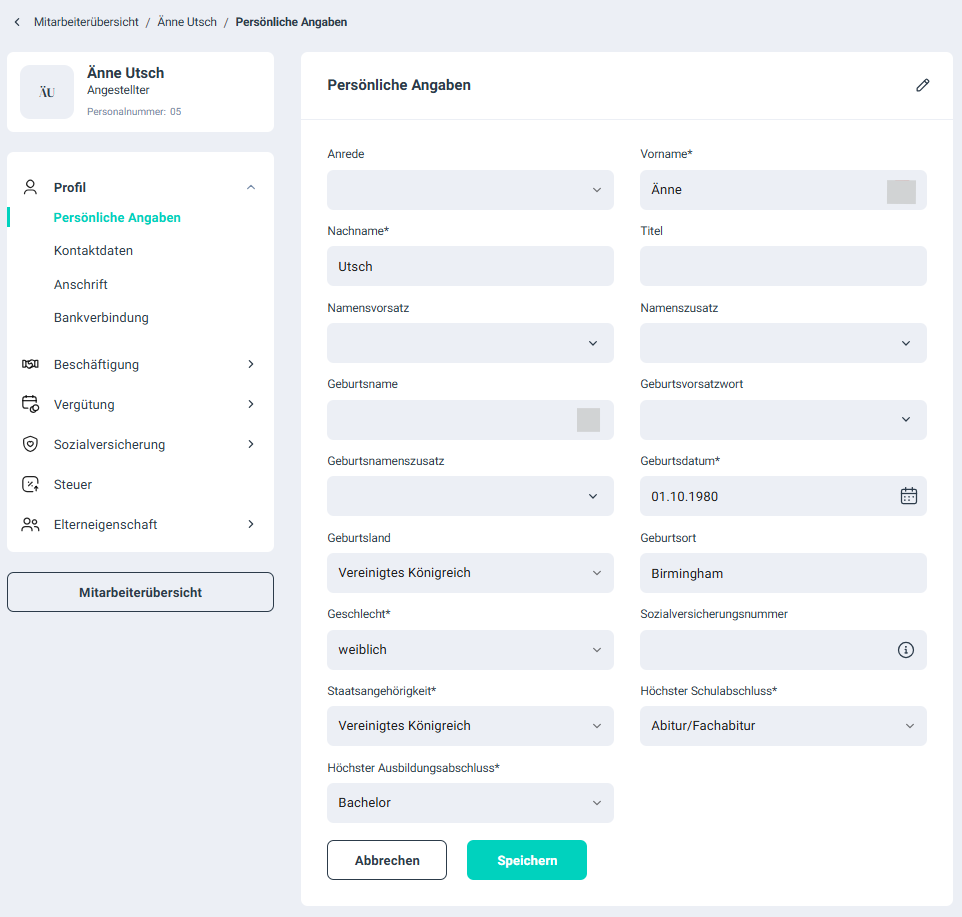962x917 pixels.
Task: Click the Abbrechen button
Action: (x=387, y=860)
